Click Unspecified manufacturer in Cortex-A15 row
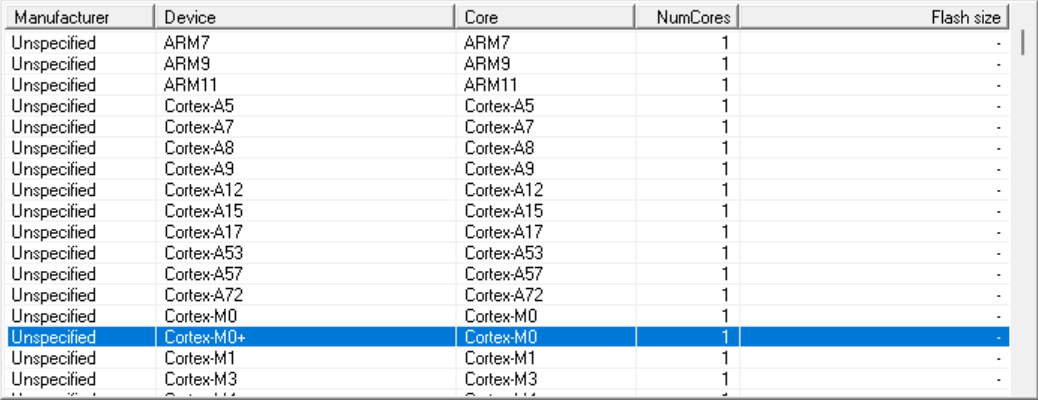Viewport: 1038px width, 400px height. 54,212
